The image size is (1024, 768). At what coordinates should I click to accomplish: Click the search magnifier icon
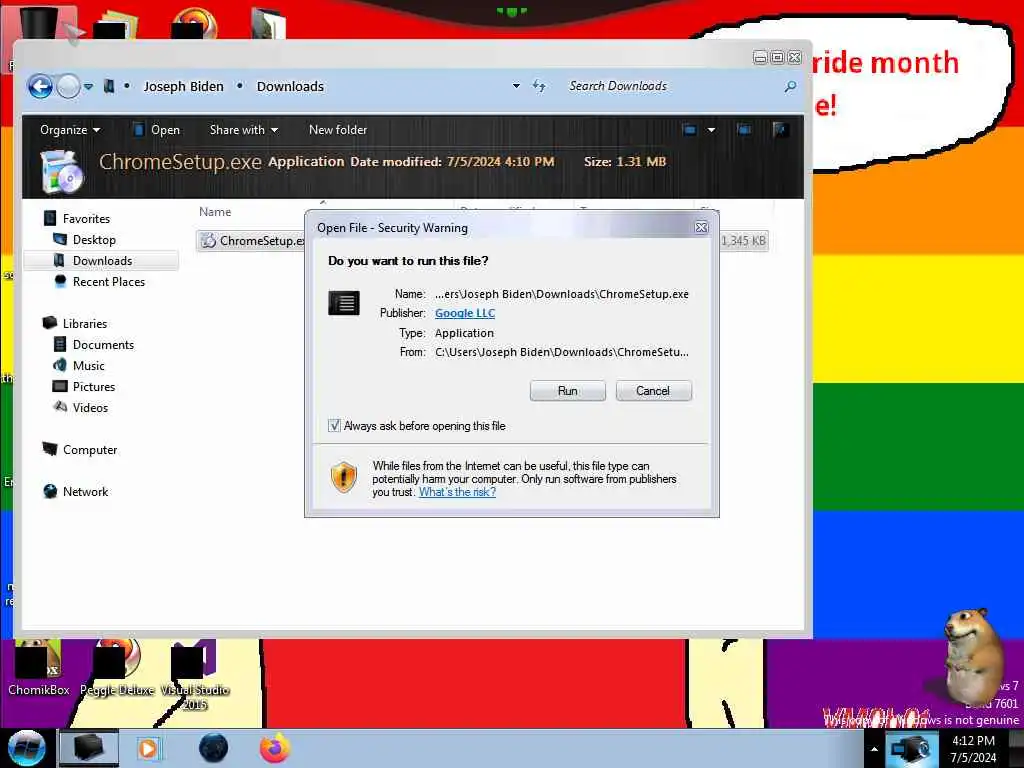pos(790,86)
